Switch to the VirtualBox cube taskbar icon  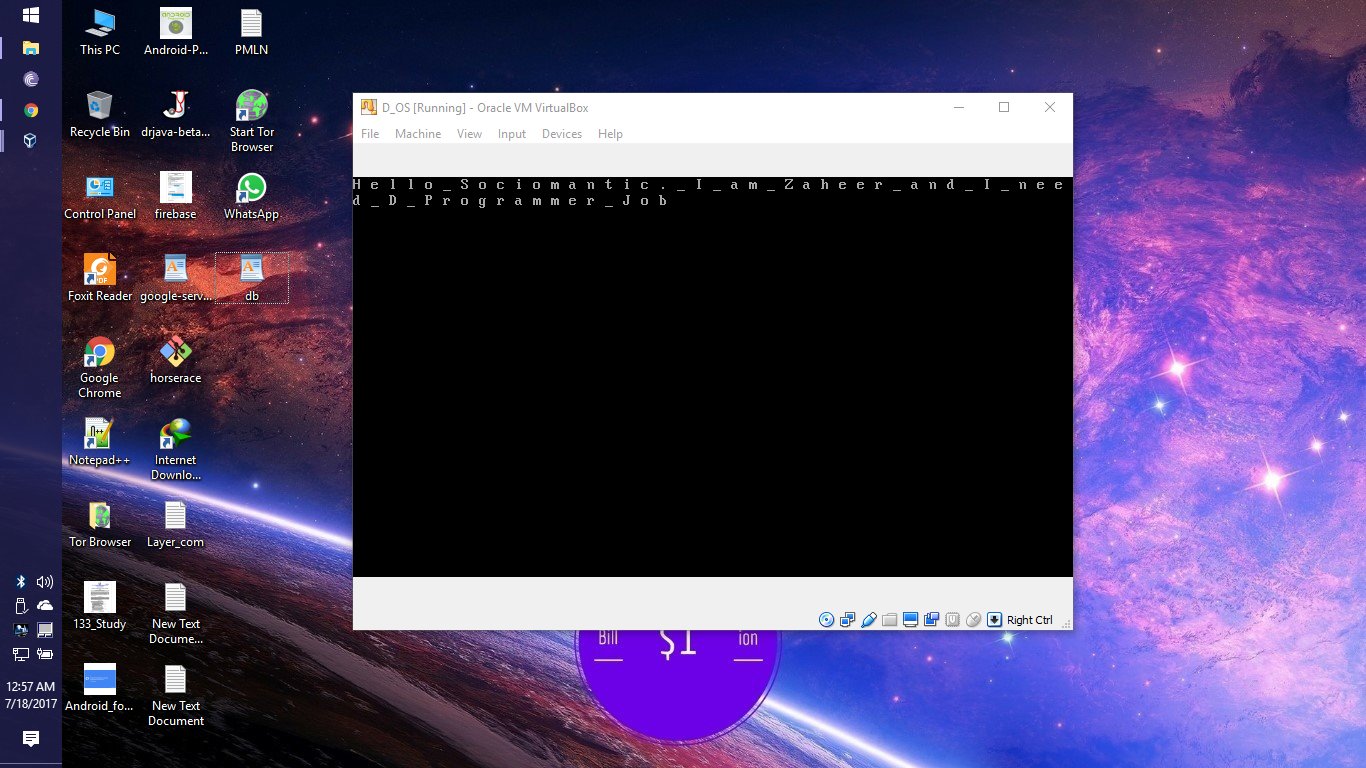(31, 141)
